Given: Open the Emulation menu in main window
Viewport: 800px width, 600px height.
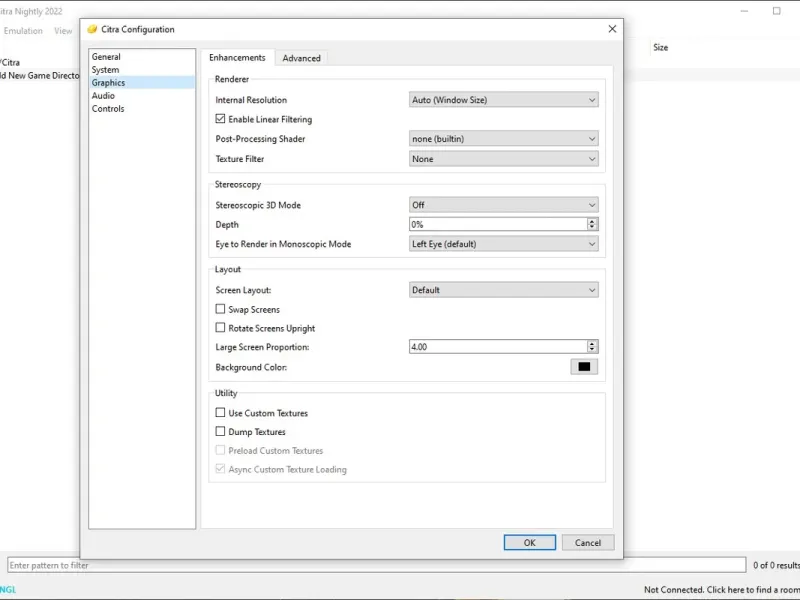Looking at the screenshot, I should coord(23,31).
